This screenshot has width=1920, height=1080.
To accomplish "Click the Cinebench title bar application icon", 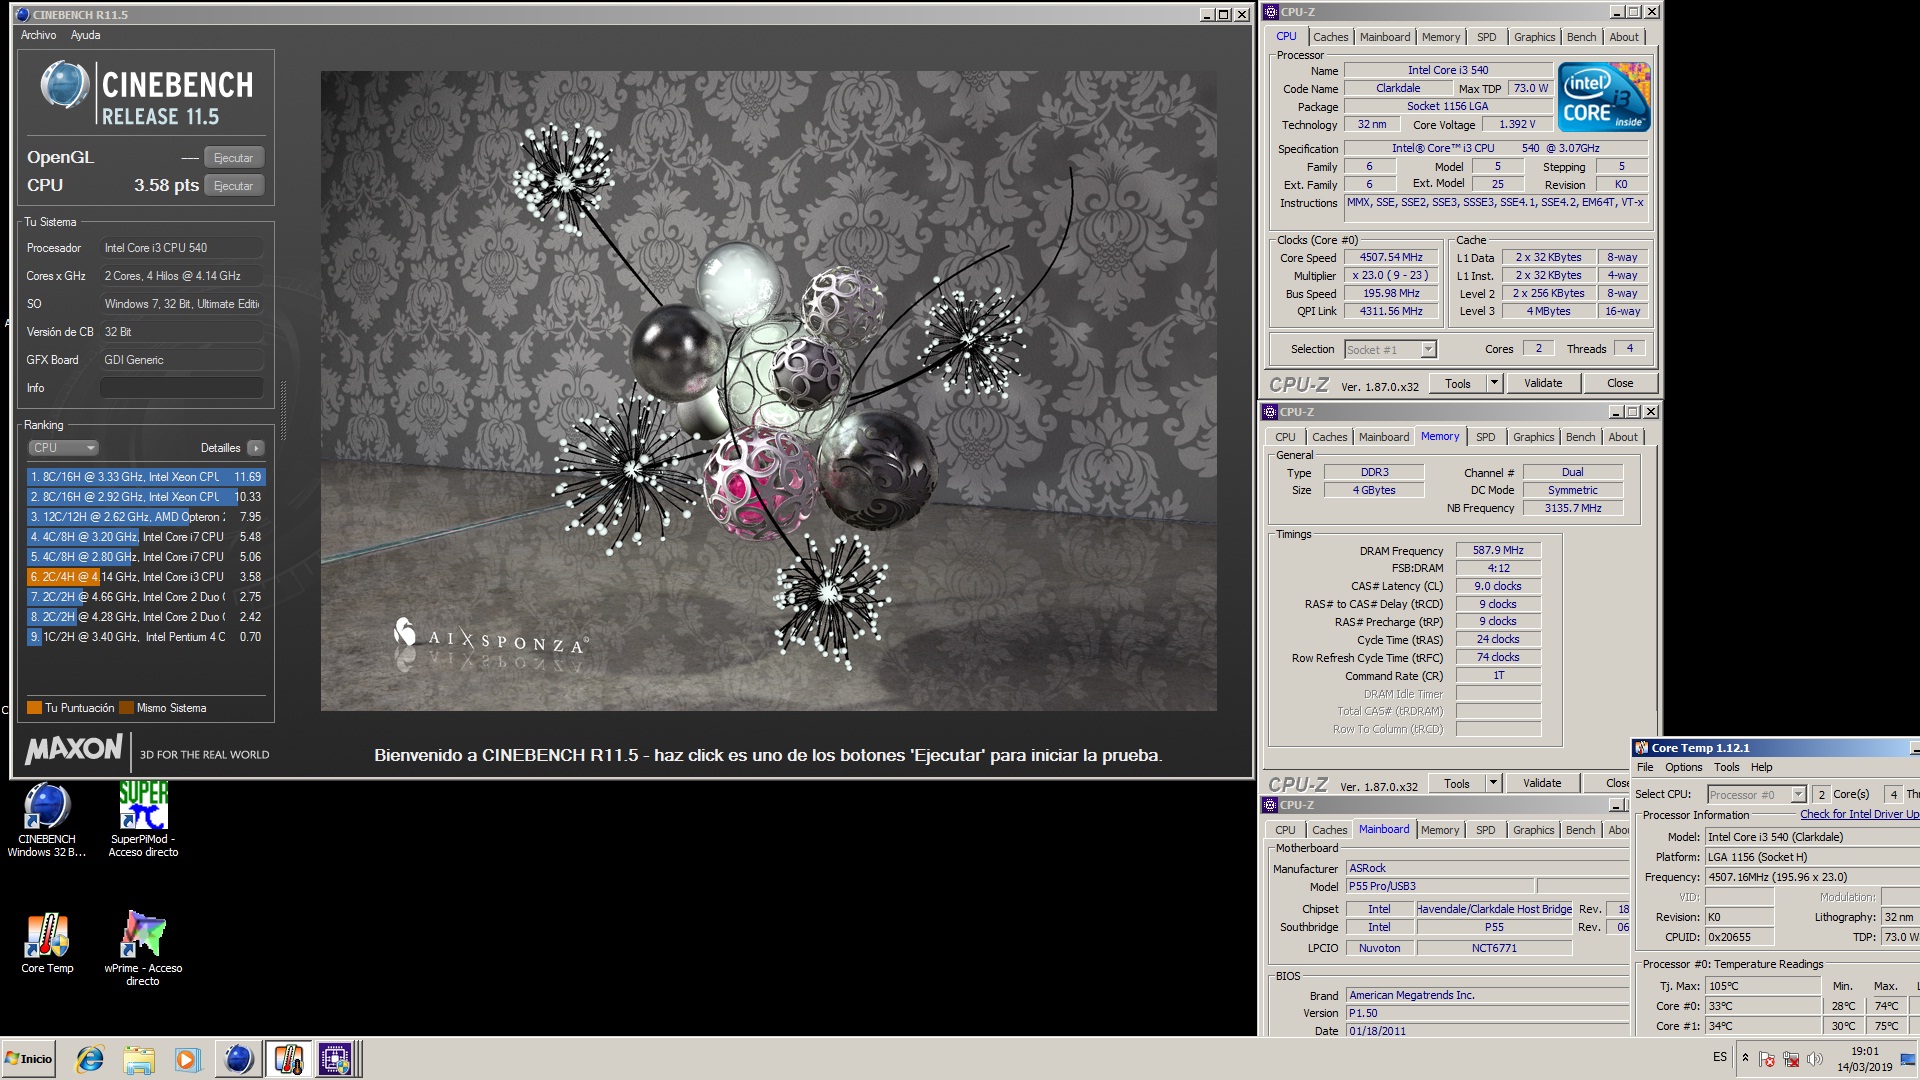I will [22, 14].
